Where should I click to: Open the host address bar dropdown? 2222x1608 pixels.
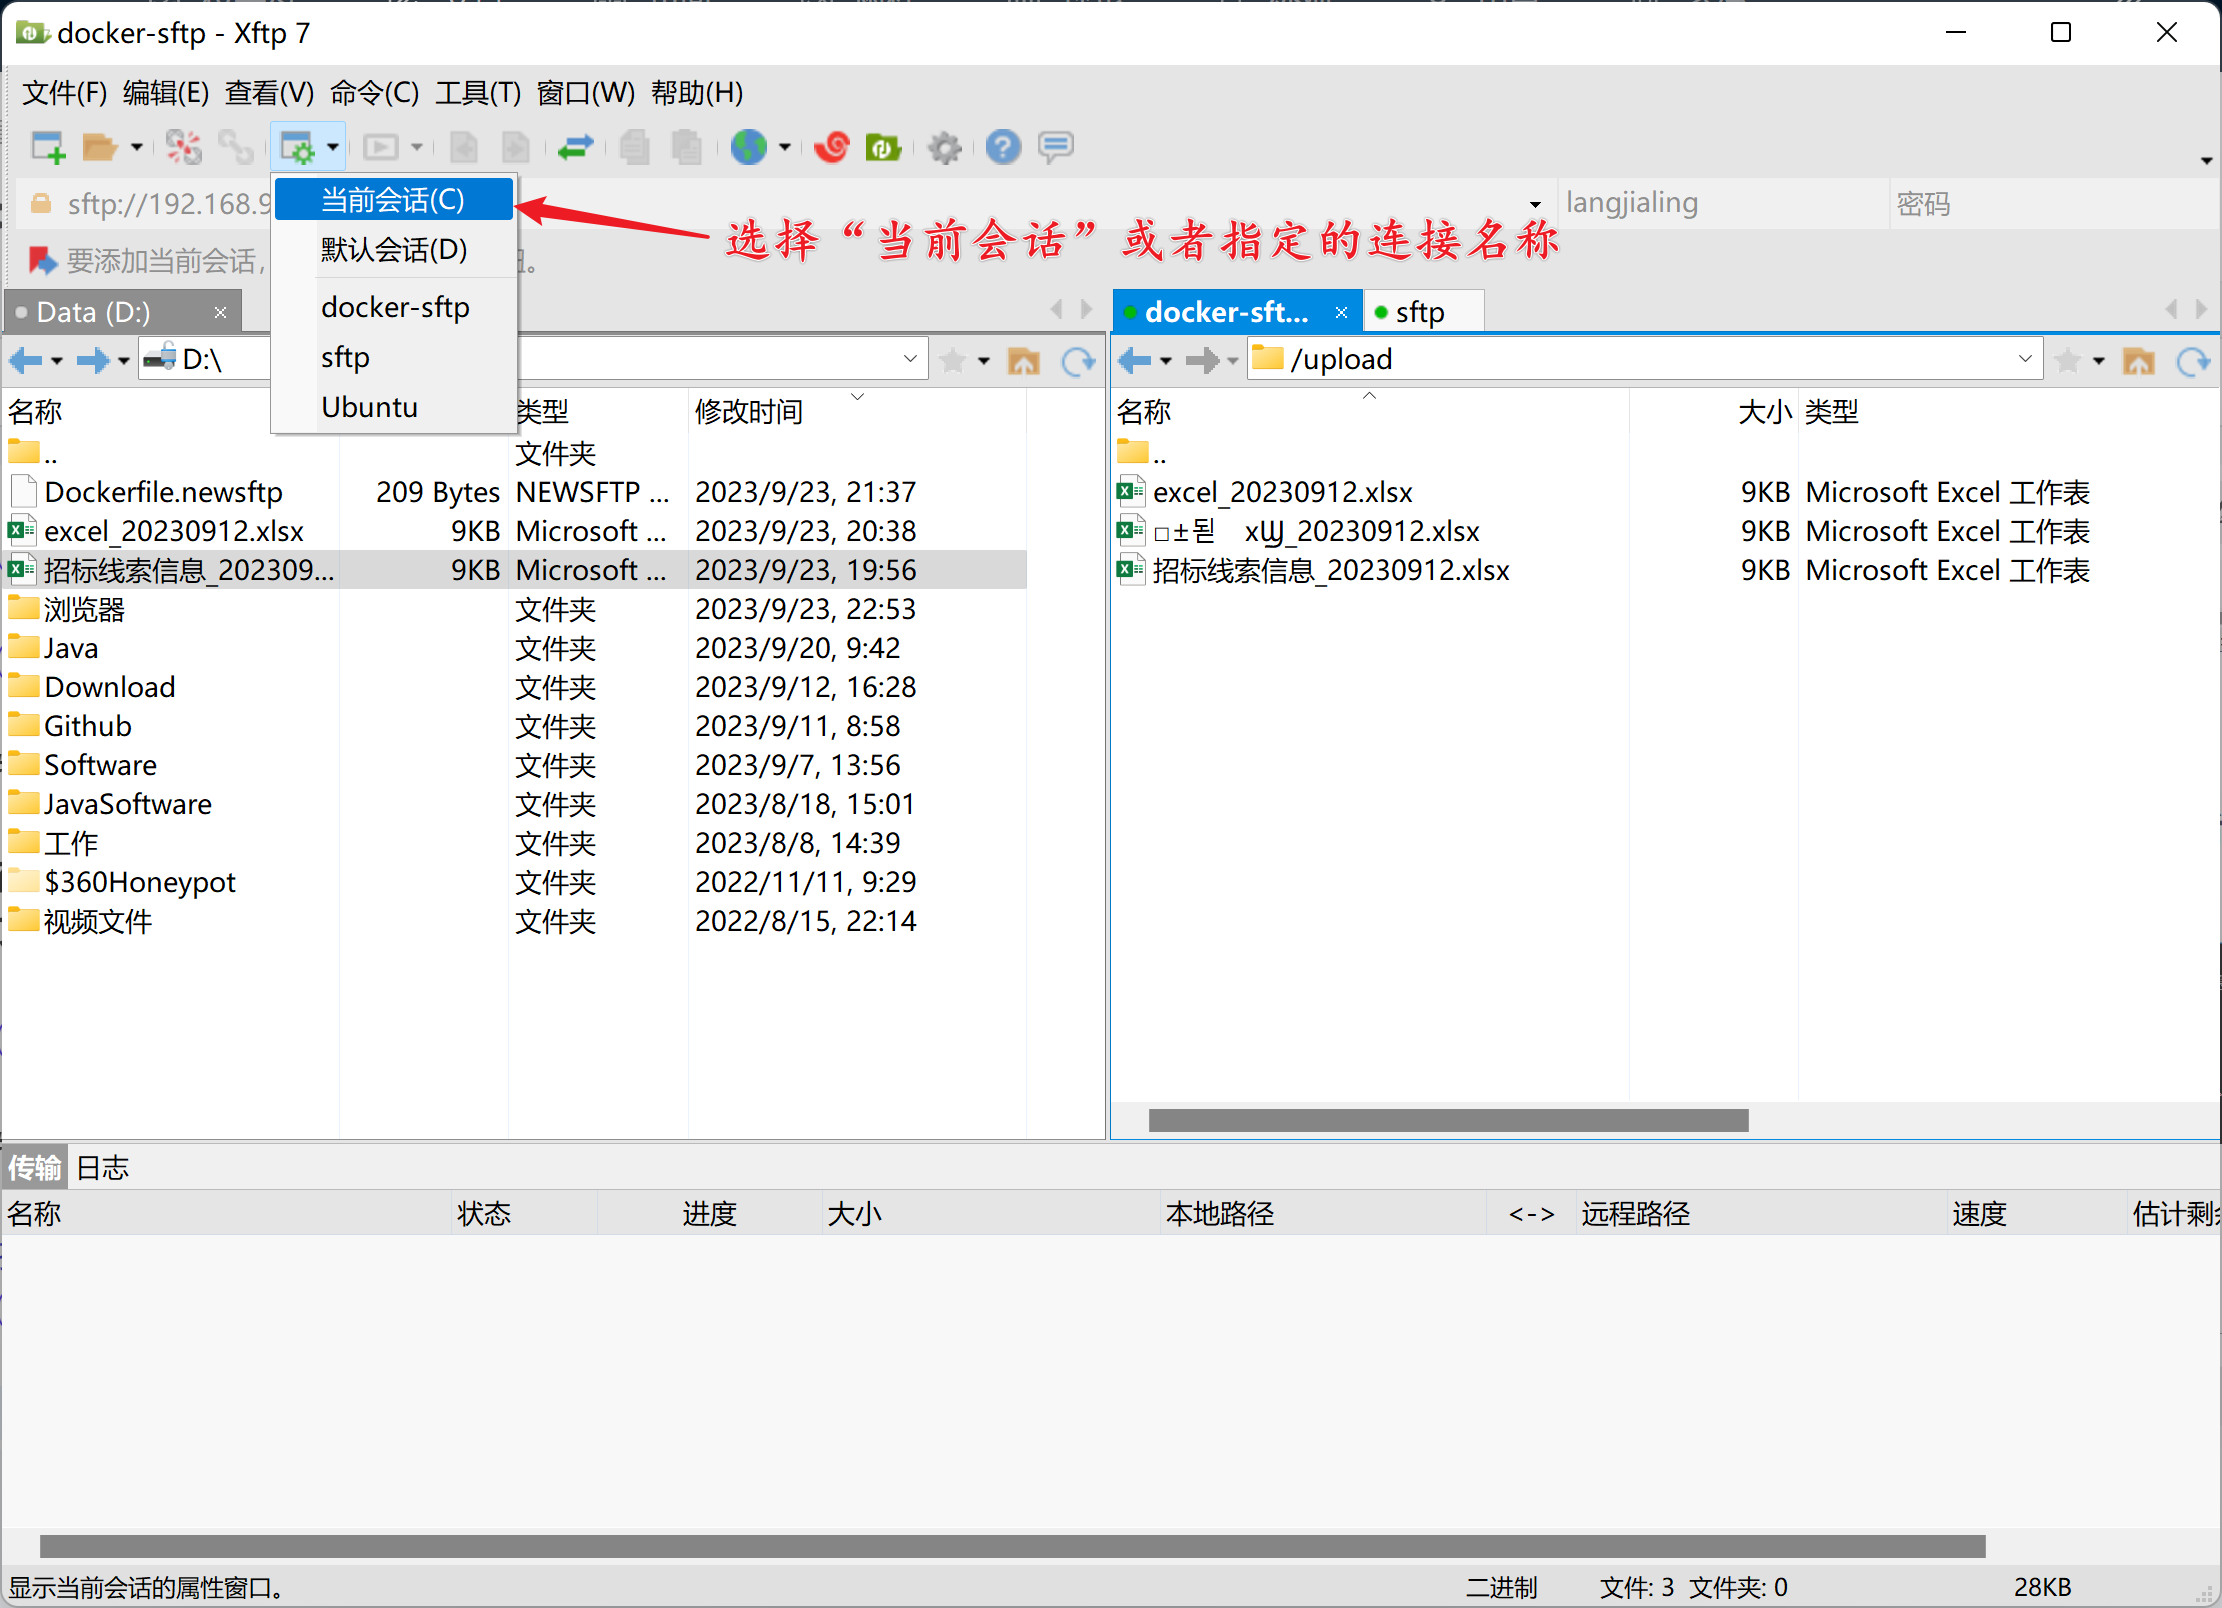pyautogui.click(x=1535, y=204)
